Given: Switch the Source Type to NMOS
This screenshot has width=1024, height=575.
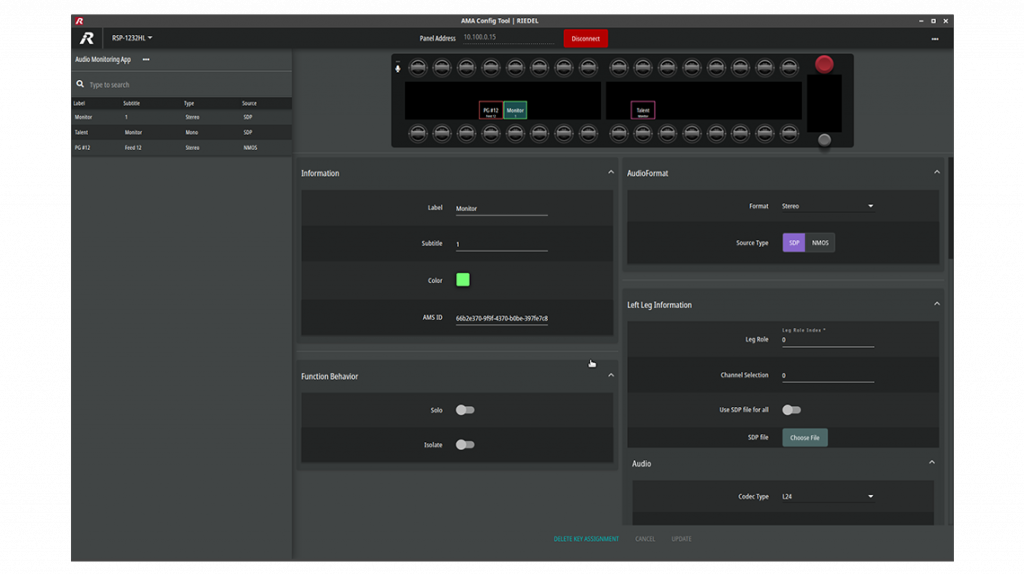Looking at the screenshot, I should (x=820, y=243).
